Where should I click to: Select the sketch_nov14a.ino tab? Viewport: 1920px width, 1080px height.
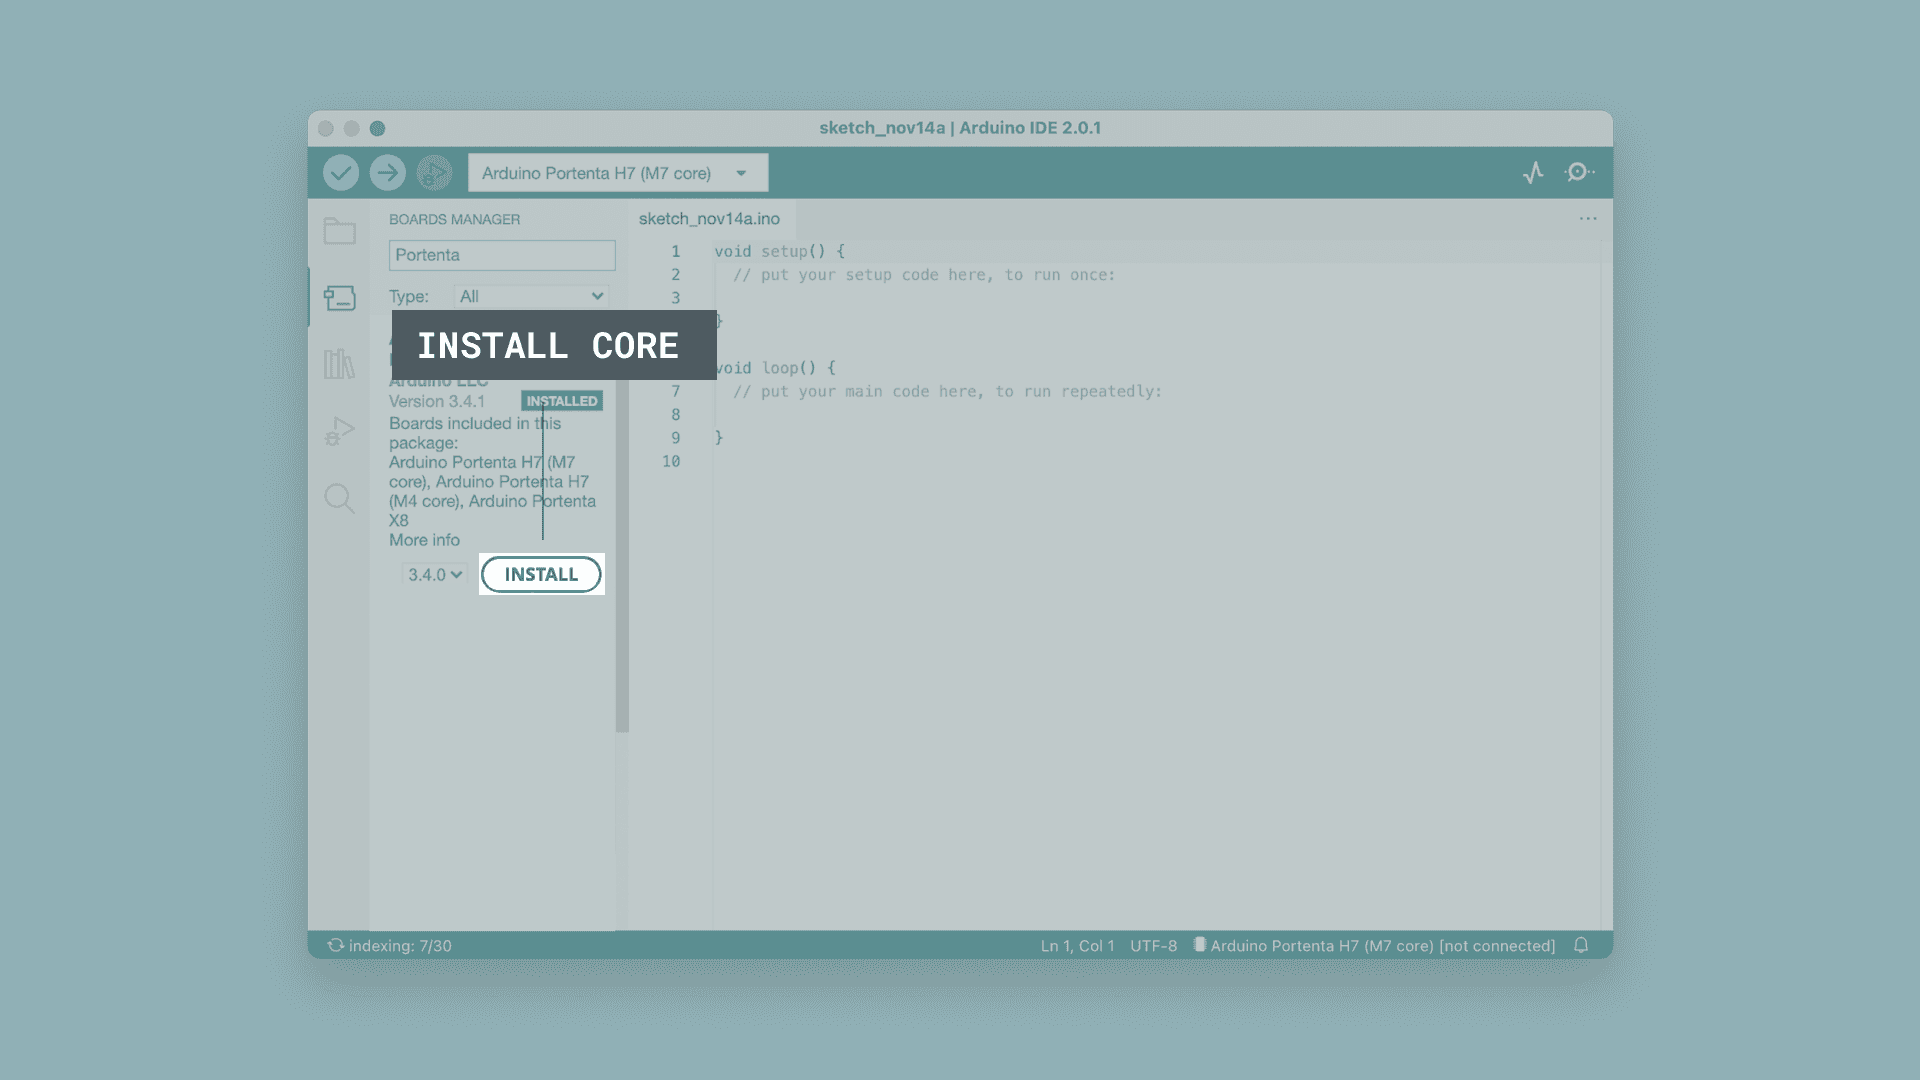pos(709,219)
